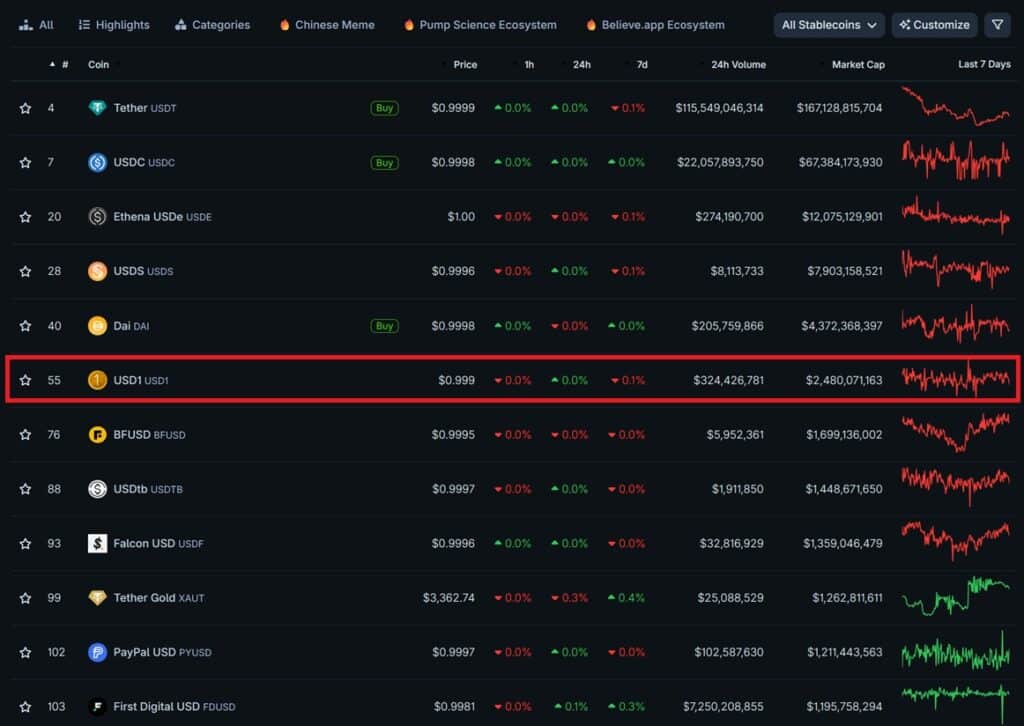Select Pump Science Ecosystem category
This screenshot has height=726, width=1024.
[480, 25]
